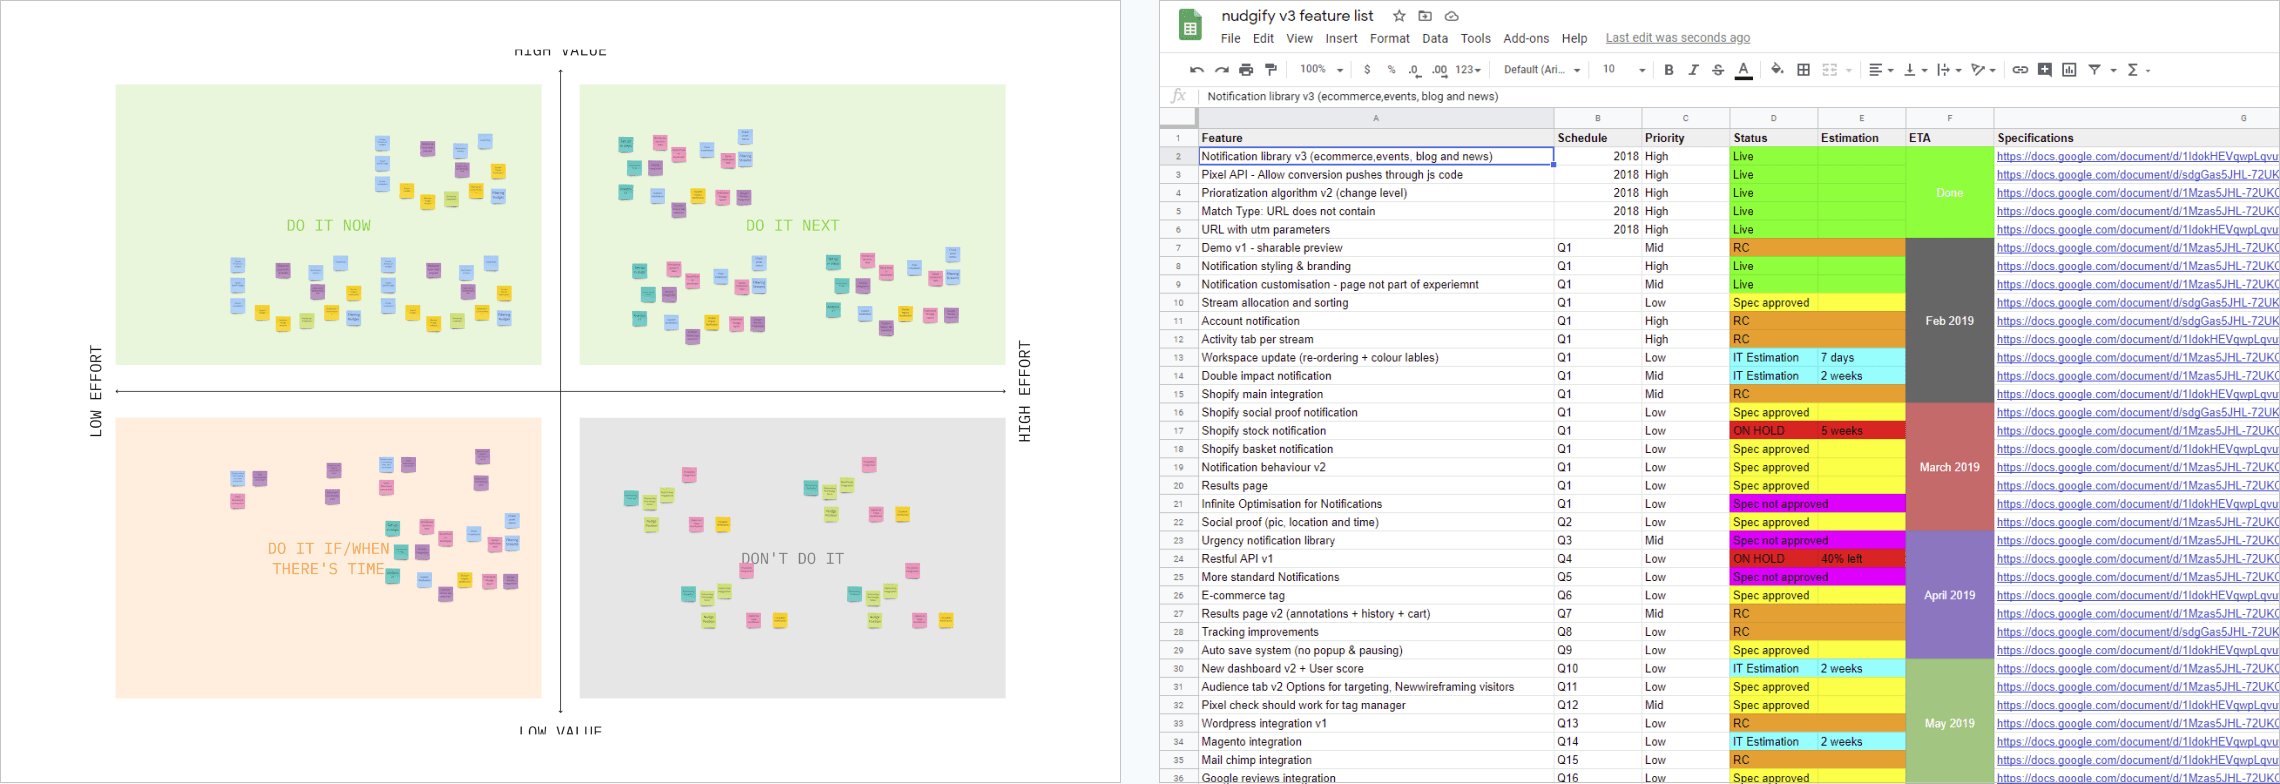The width and height of the screenshot is (2280, 784).
Task: Open the File menu
Action: (x=1231, y=39)
